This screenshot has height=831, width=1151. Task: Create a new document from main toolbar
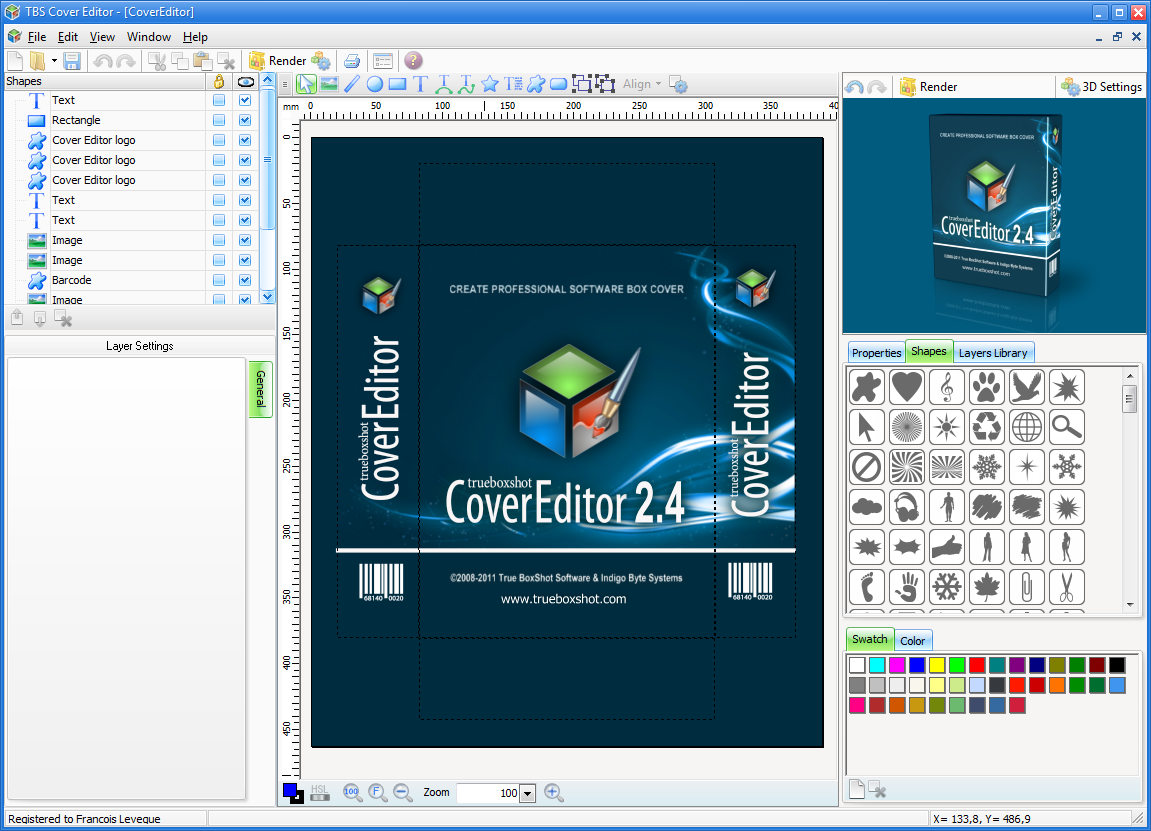[x=15, y=61]
